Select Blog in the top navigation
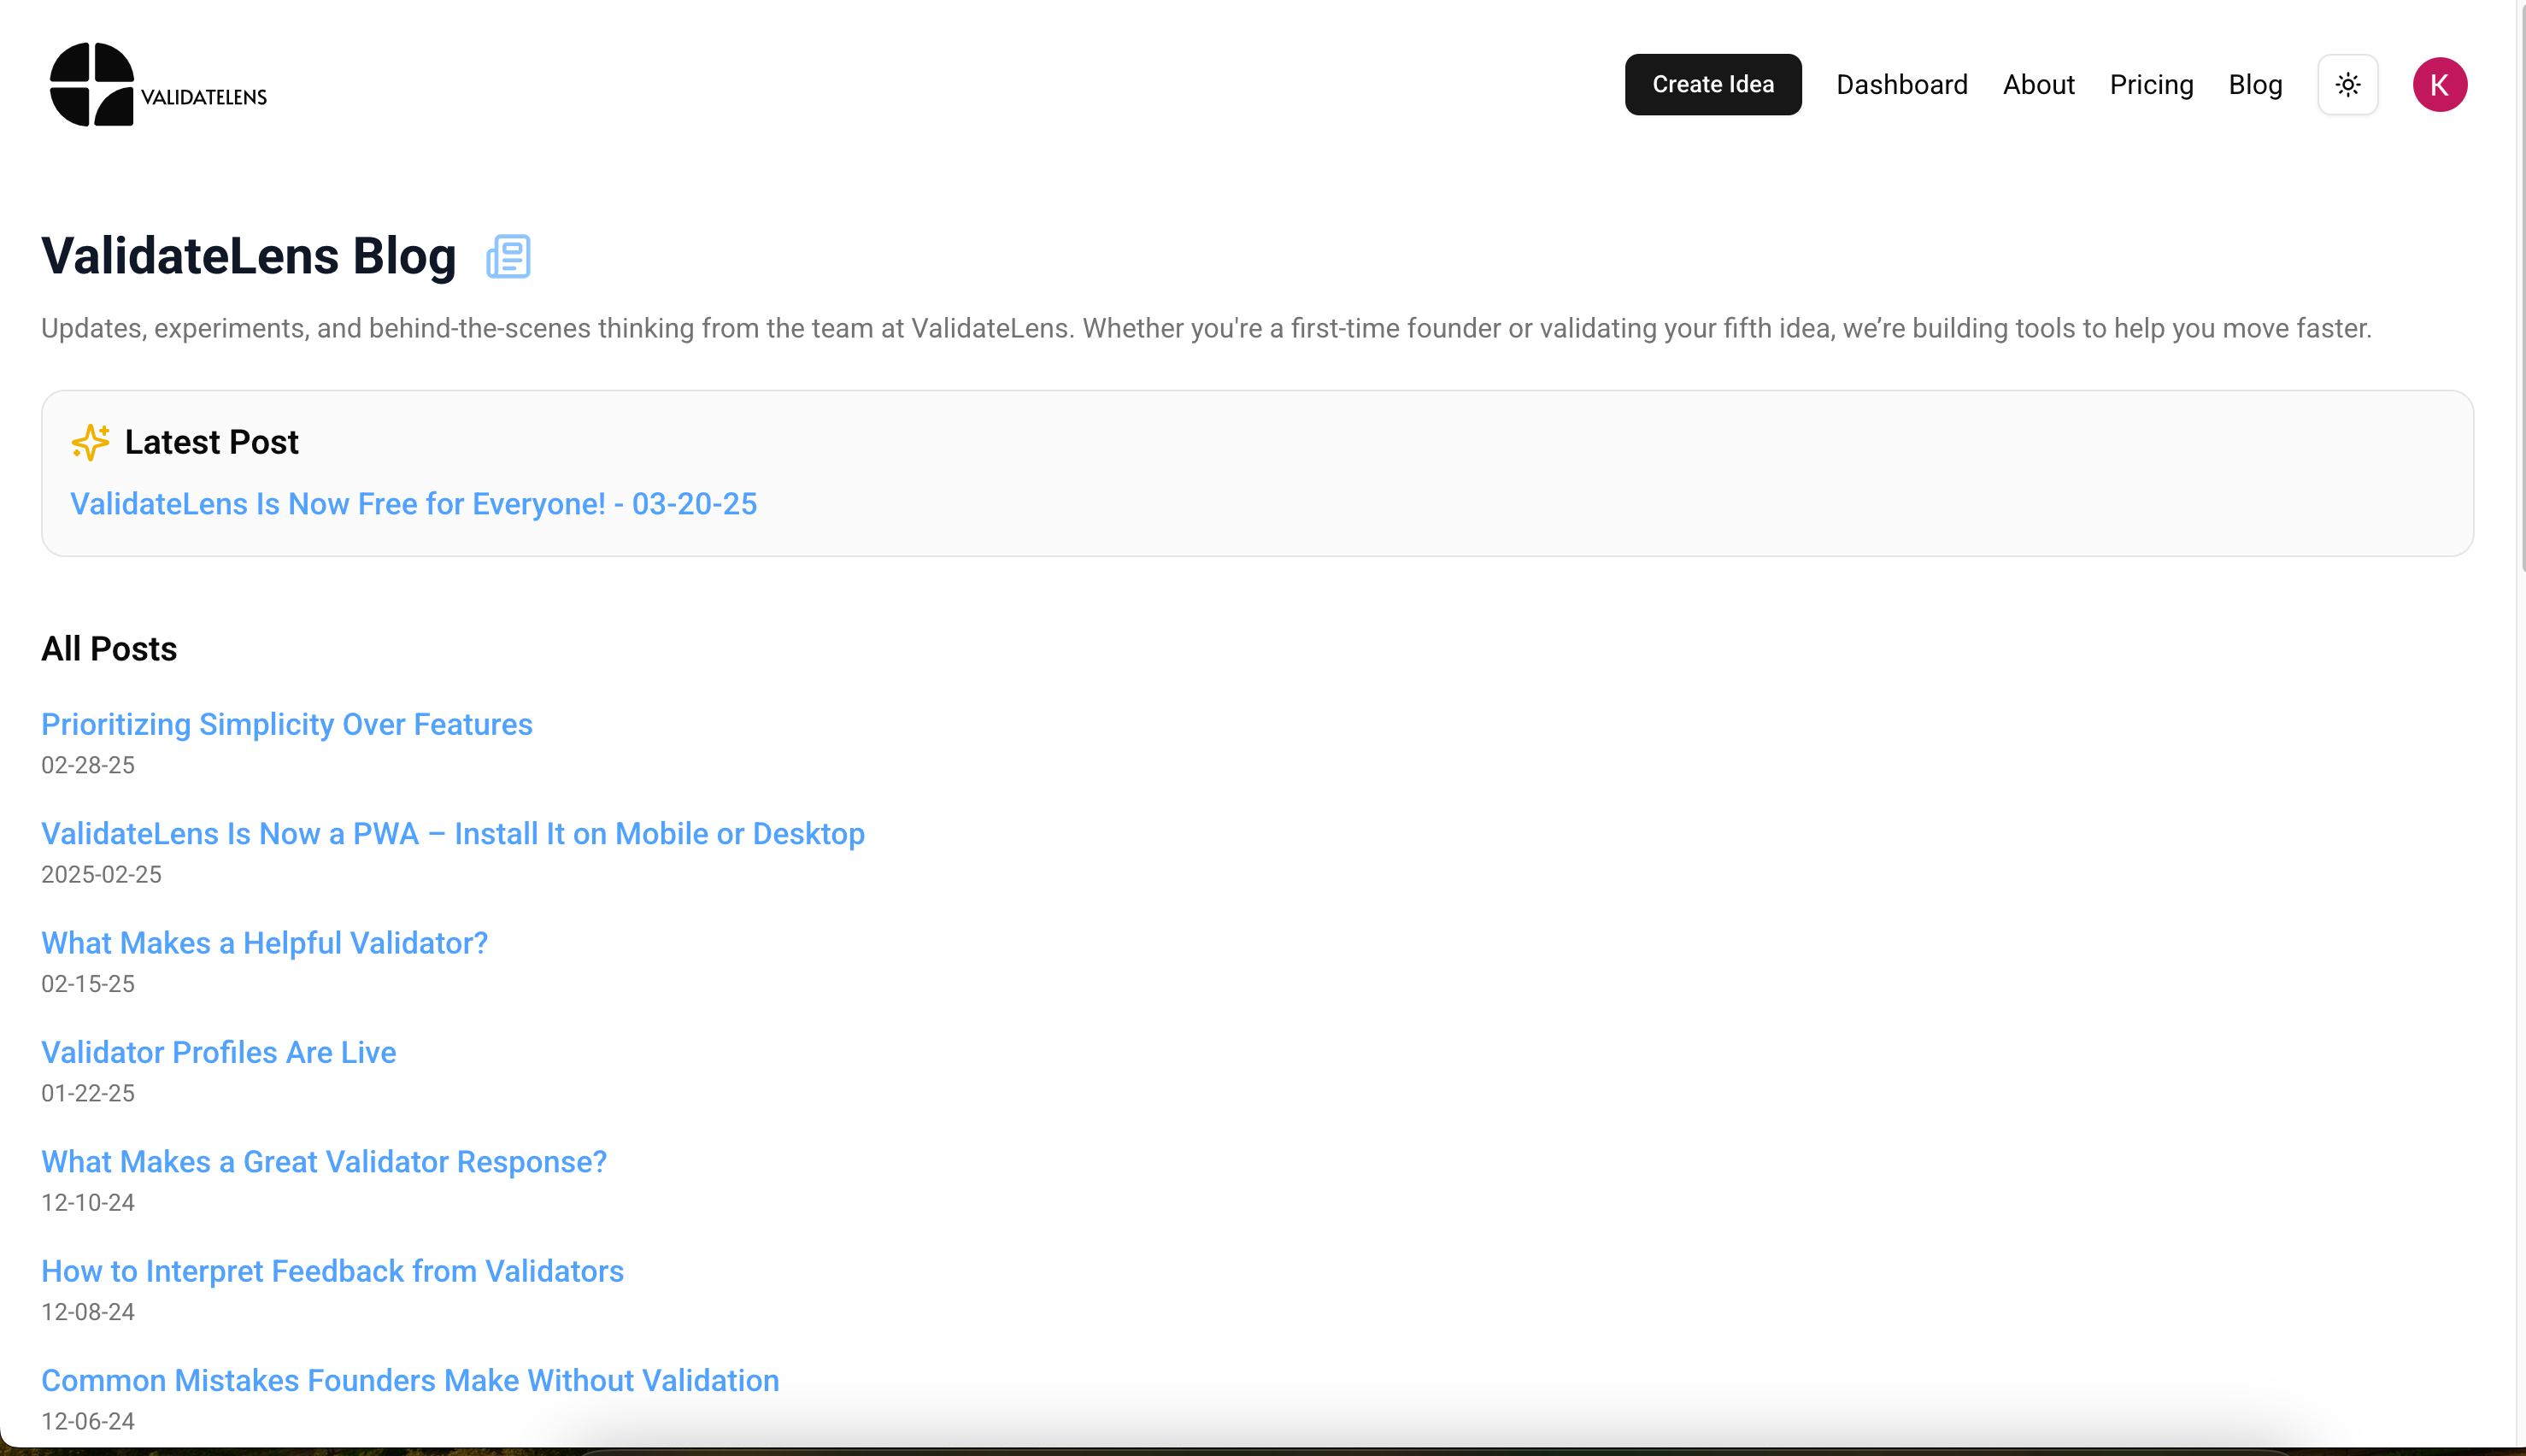 (2255, 85)
